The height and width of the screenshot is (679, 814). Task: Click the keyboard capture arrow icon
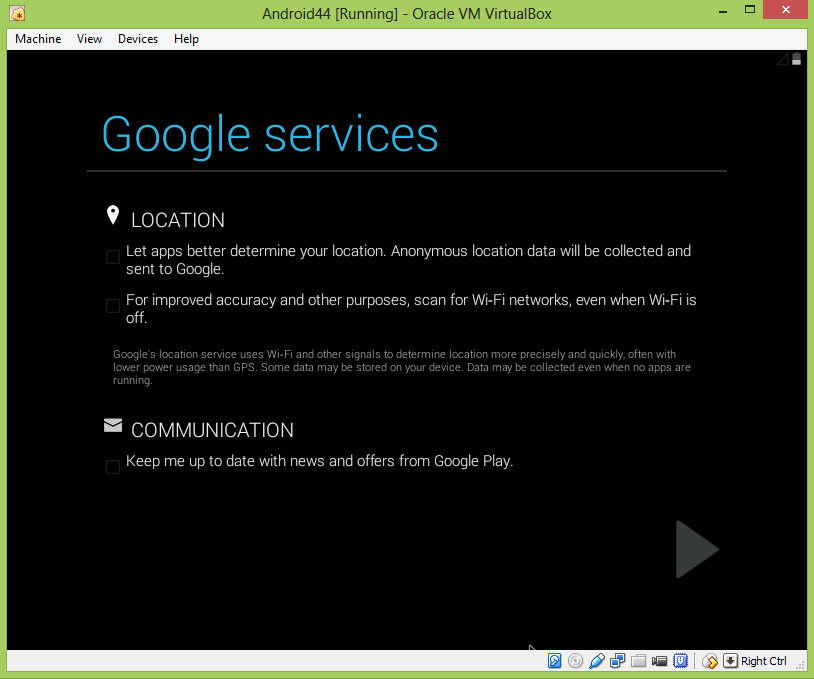pyautogui.click(x=730, y=661)
